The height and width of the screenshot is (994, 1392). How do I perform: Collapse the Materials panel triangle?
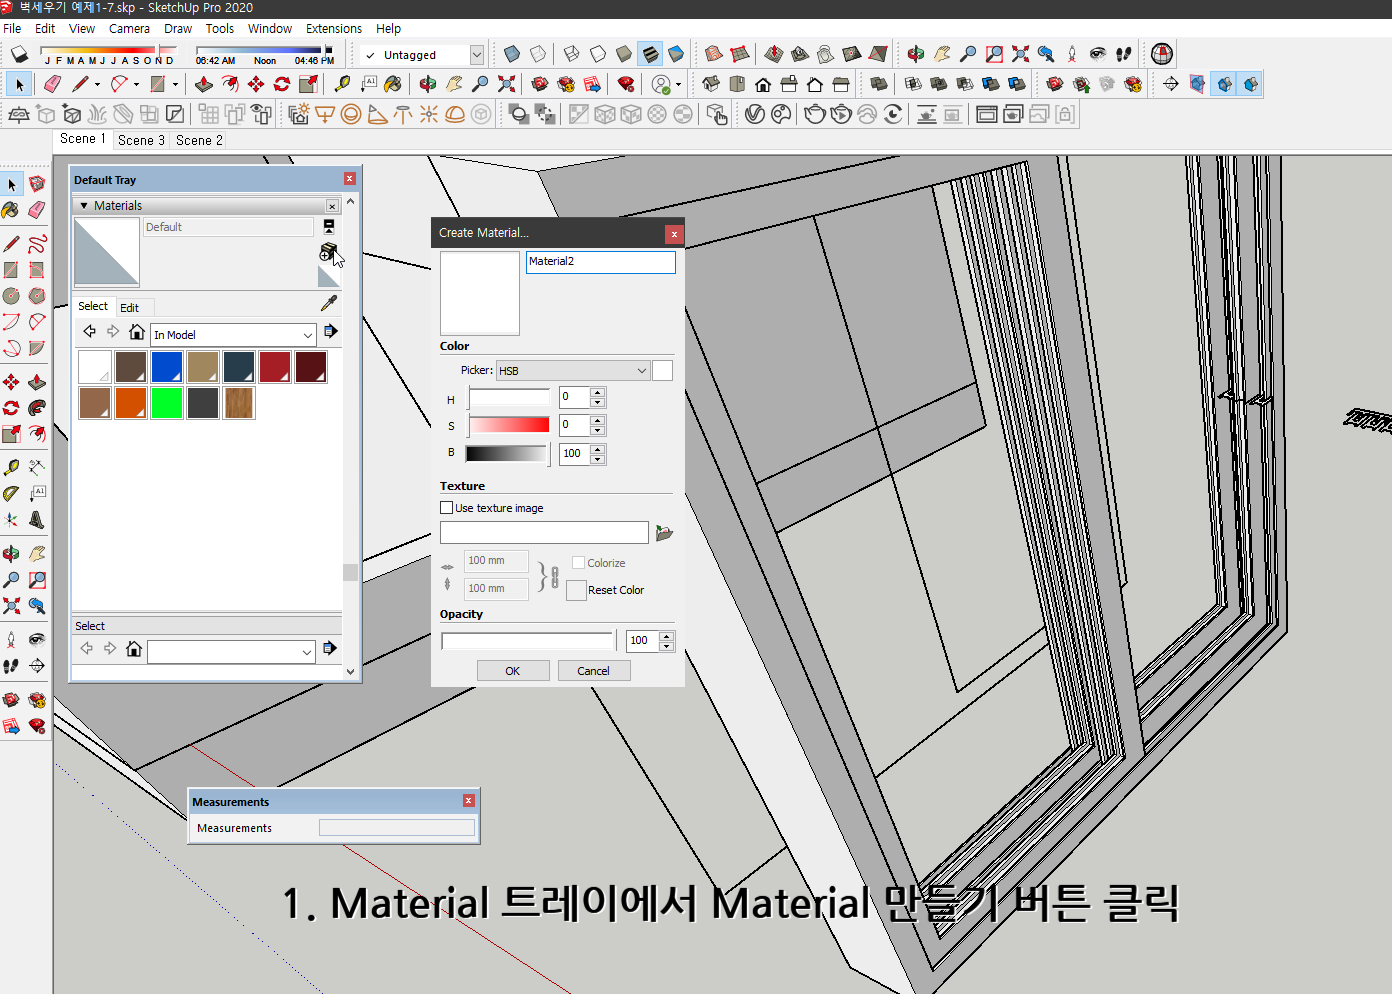[x=84, y=206]
